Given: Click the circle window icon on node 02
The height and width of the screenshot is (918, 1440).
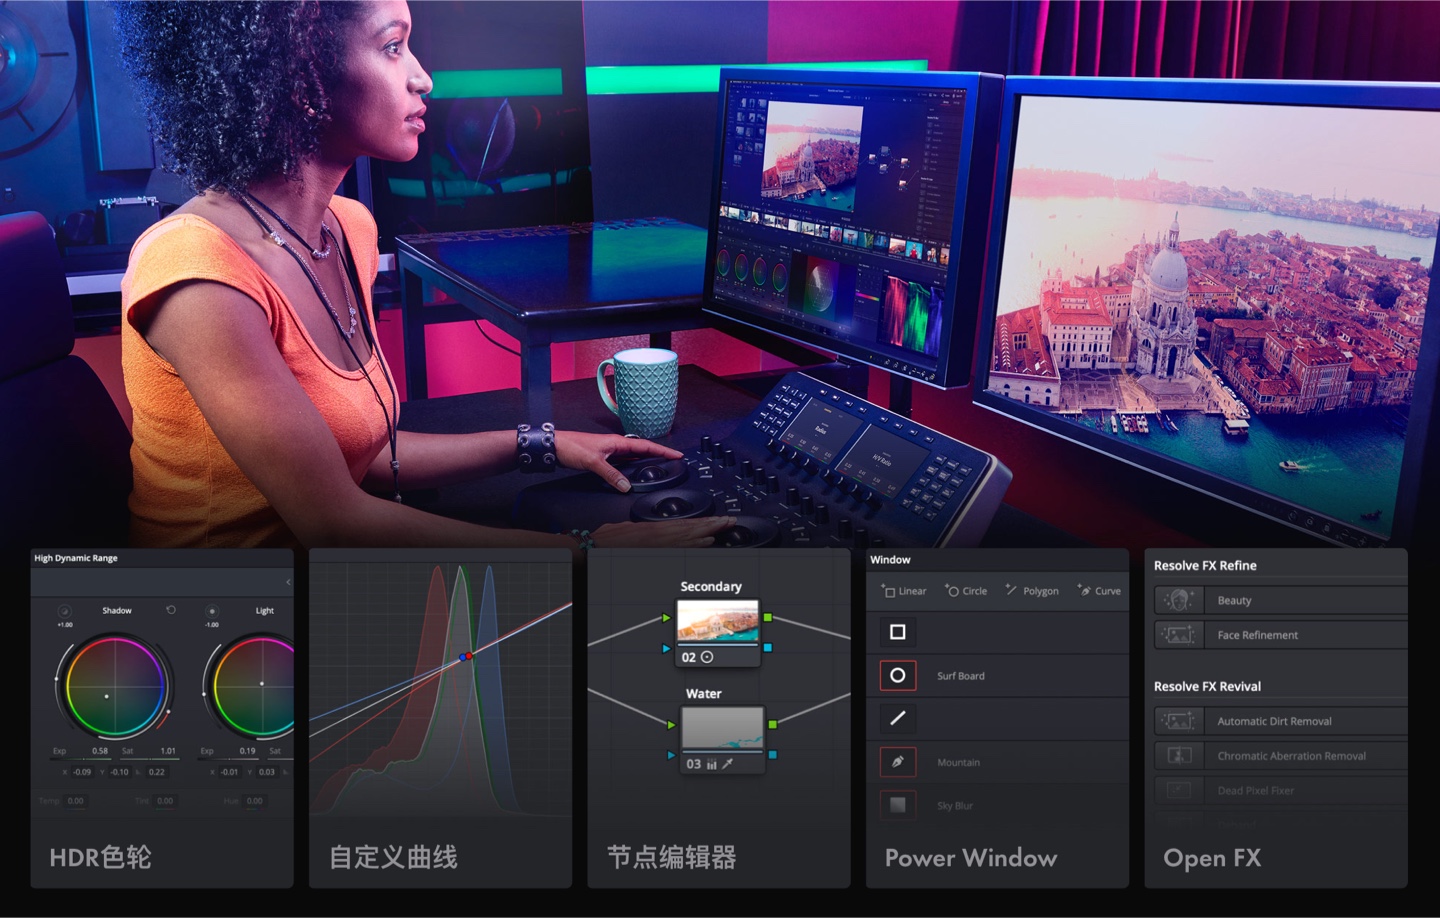Looking at the screenshot, I should [707, 657].
